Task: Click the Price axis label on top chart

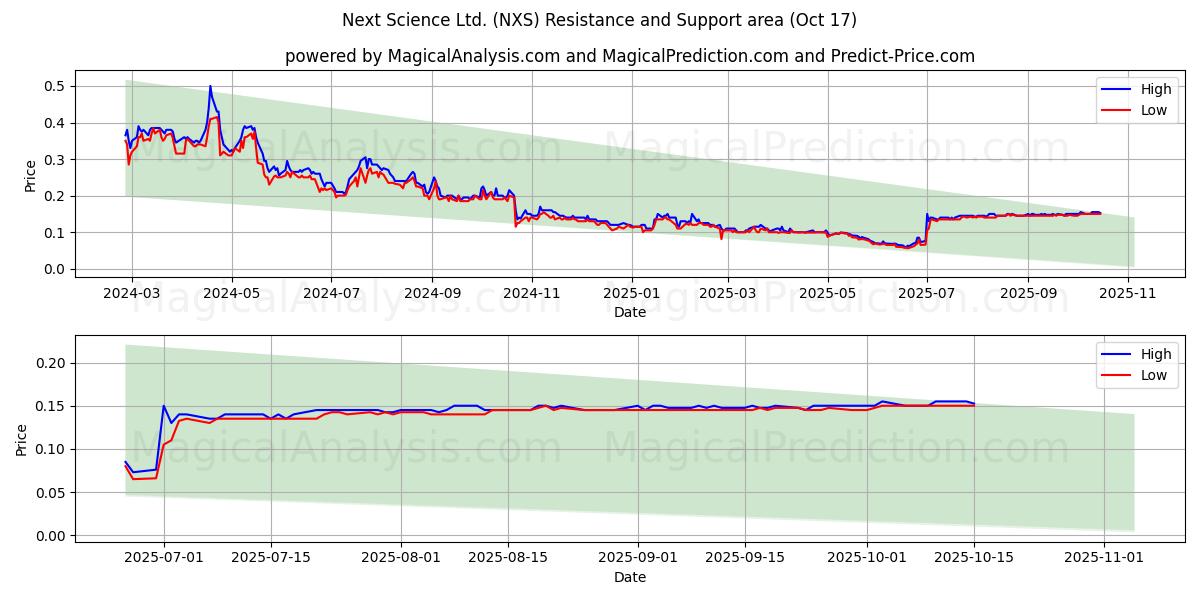Action: 30,176
